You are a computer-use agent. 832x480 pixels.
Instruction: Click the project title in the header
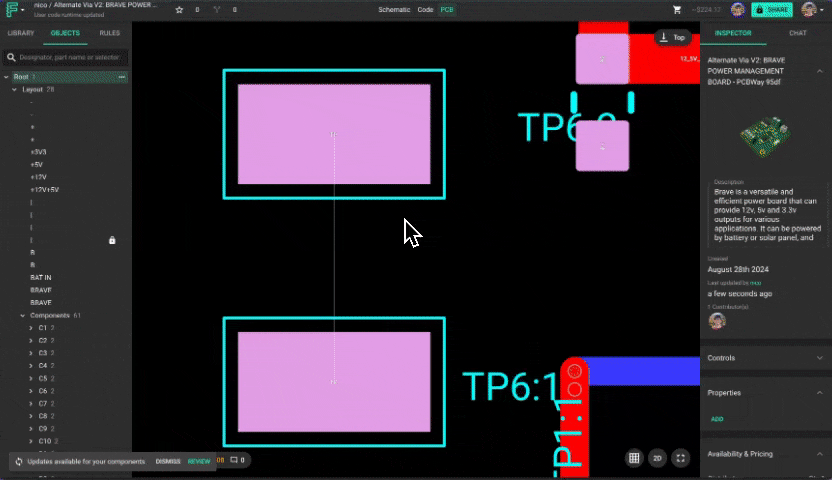[x=96, y=5]
